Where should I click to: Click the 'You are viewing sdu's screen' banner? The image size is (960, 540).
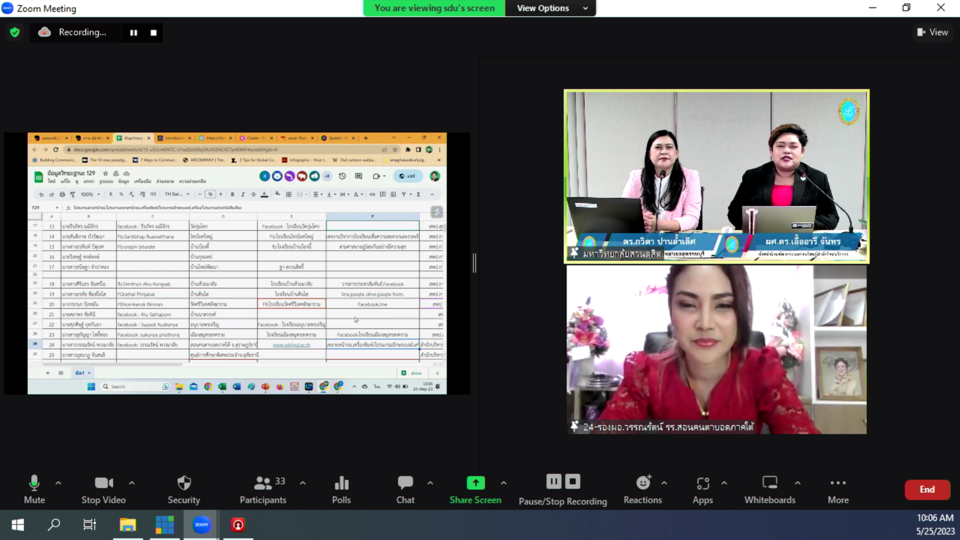coord(434,8)
